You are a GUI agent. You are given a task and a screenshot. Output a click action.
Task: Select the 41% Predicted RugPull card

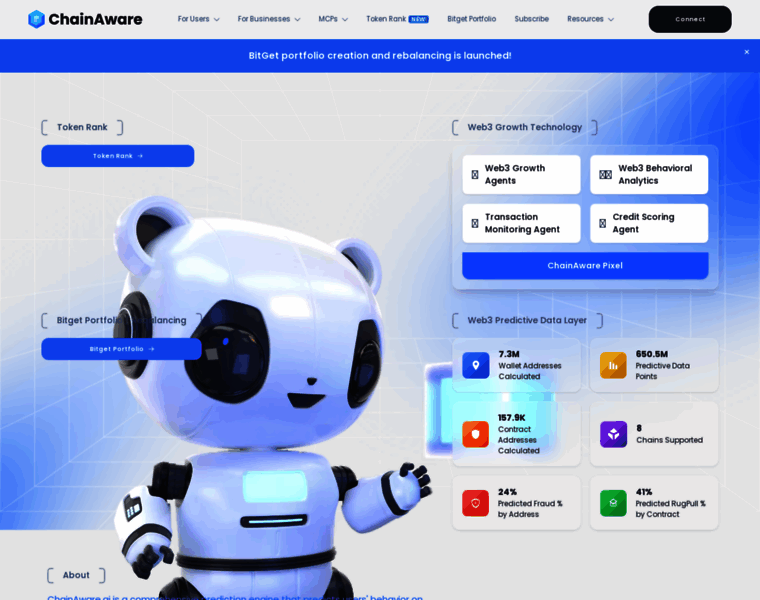click(654, 503)
